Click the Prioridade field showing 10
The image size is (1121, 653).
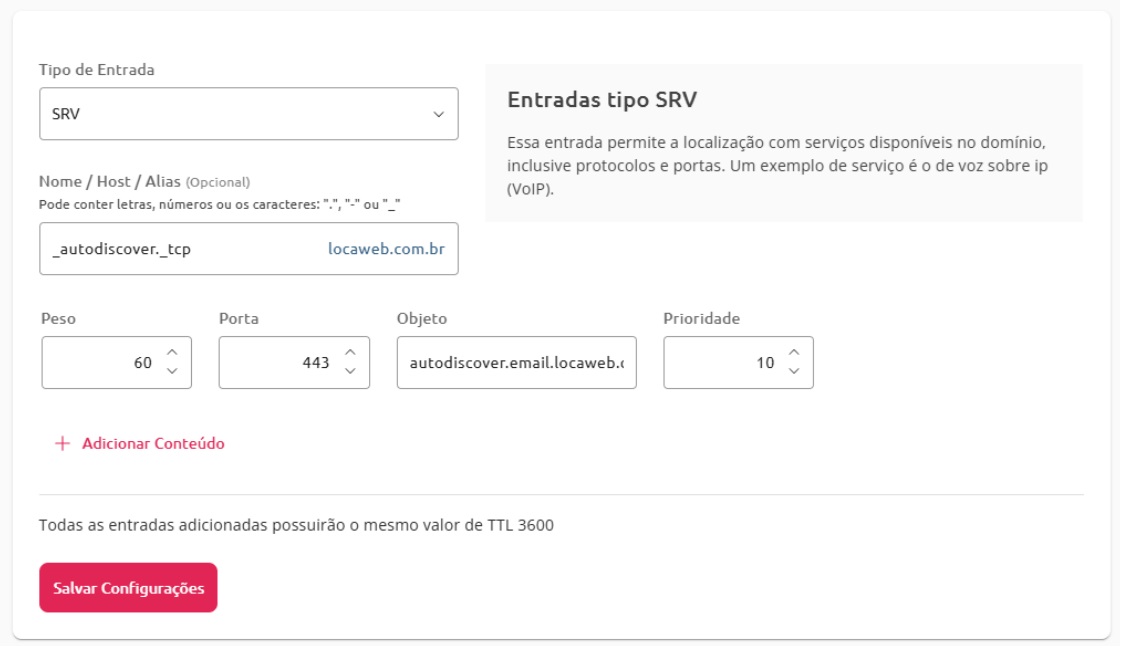pyautogui.click(x=738, y=363)
